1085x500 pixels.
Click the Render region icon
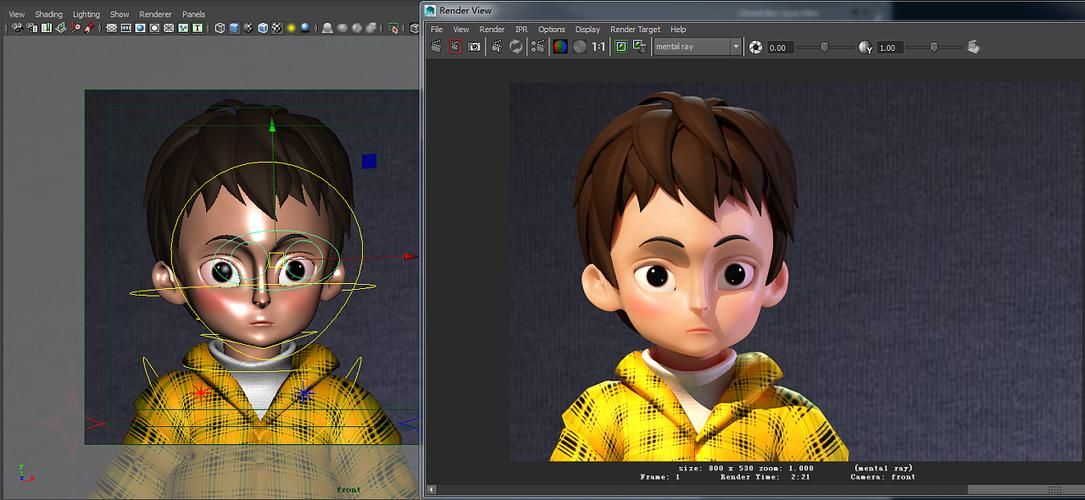pyautogui.click(x=455, y=47)
